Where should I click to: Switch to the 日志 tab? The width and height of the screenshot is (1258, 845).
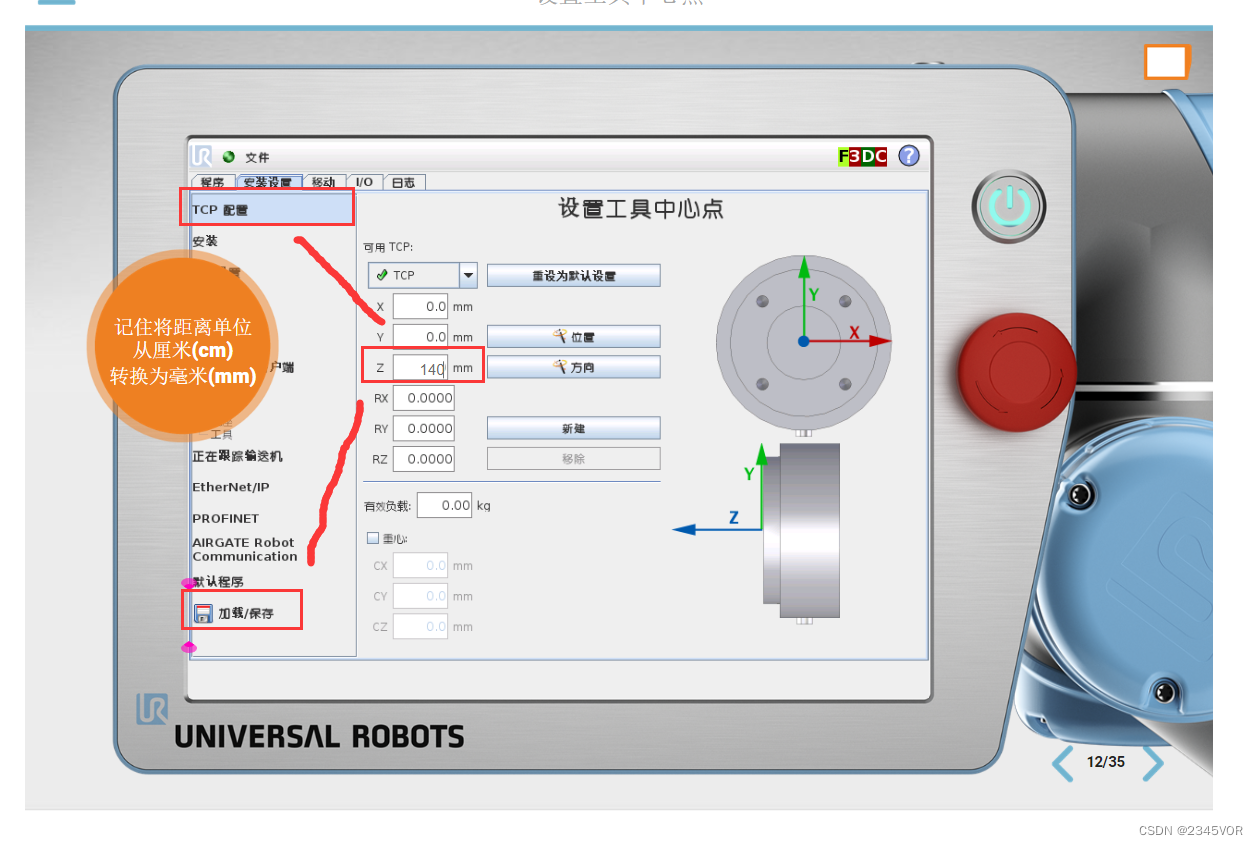pyautogui.click(x=404, y=182)
